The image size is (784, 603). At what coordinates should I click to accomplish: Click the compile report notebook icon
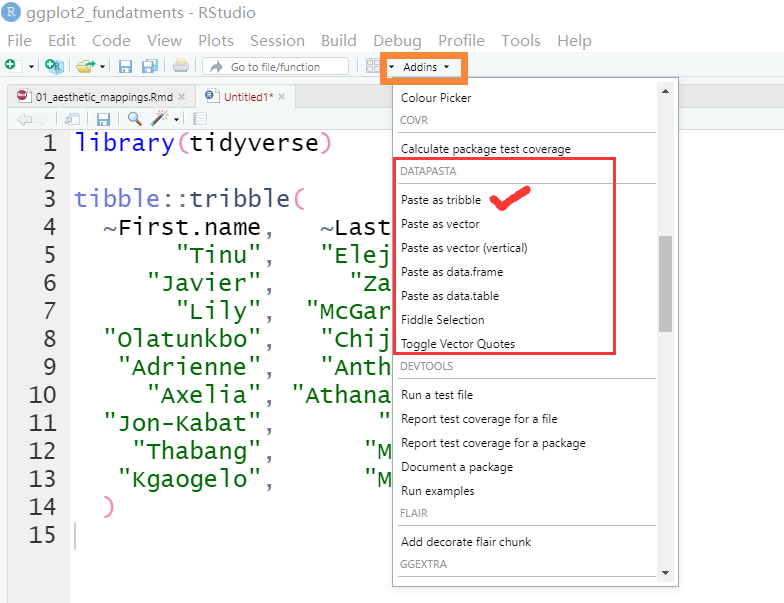click(x=200, y=118)
